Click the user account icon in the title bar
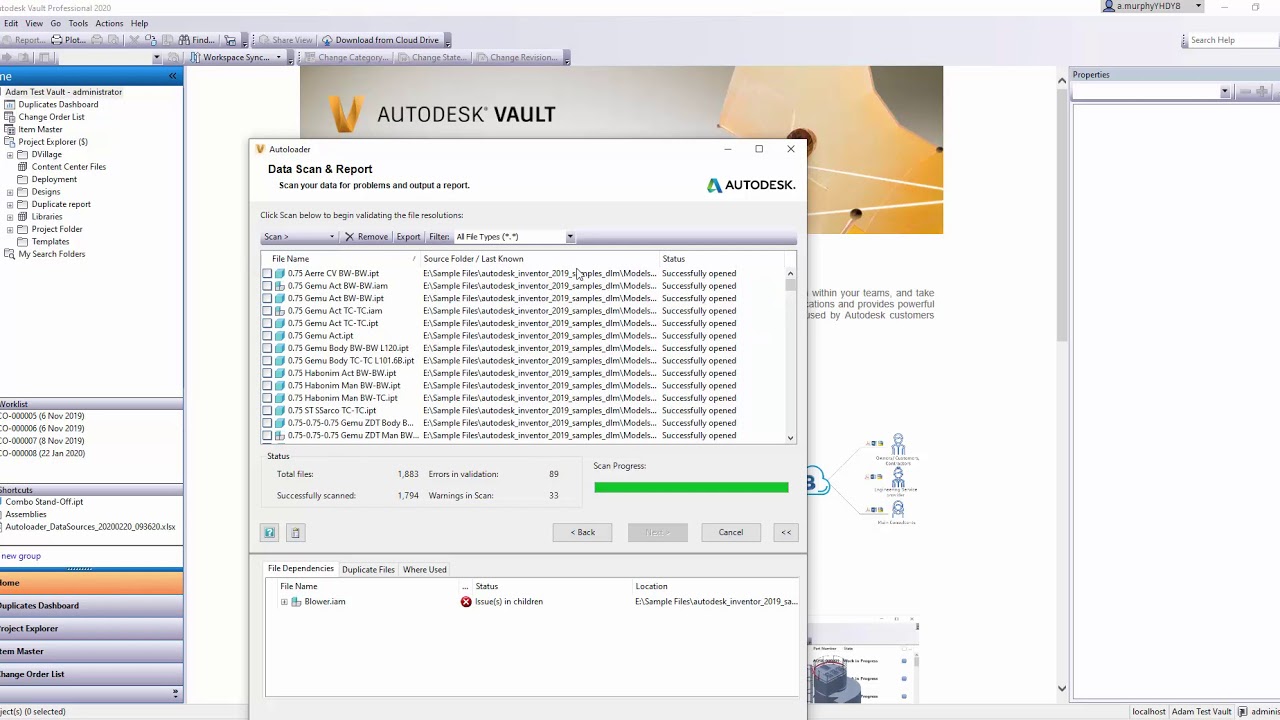 (x=1109, y=6)
